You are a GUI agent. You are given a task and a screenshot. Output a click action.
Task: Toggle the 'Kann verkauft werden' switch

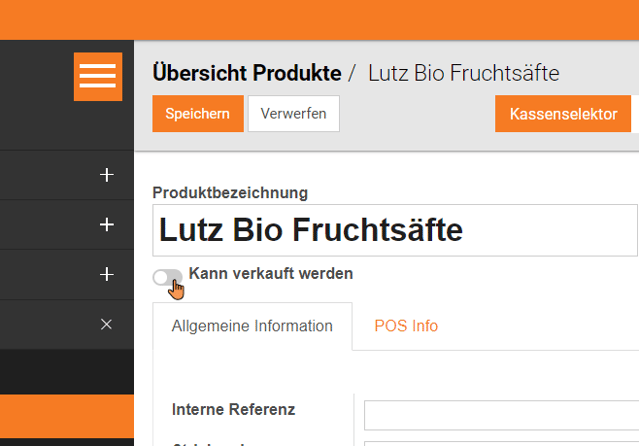click(167, 277)
